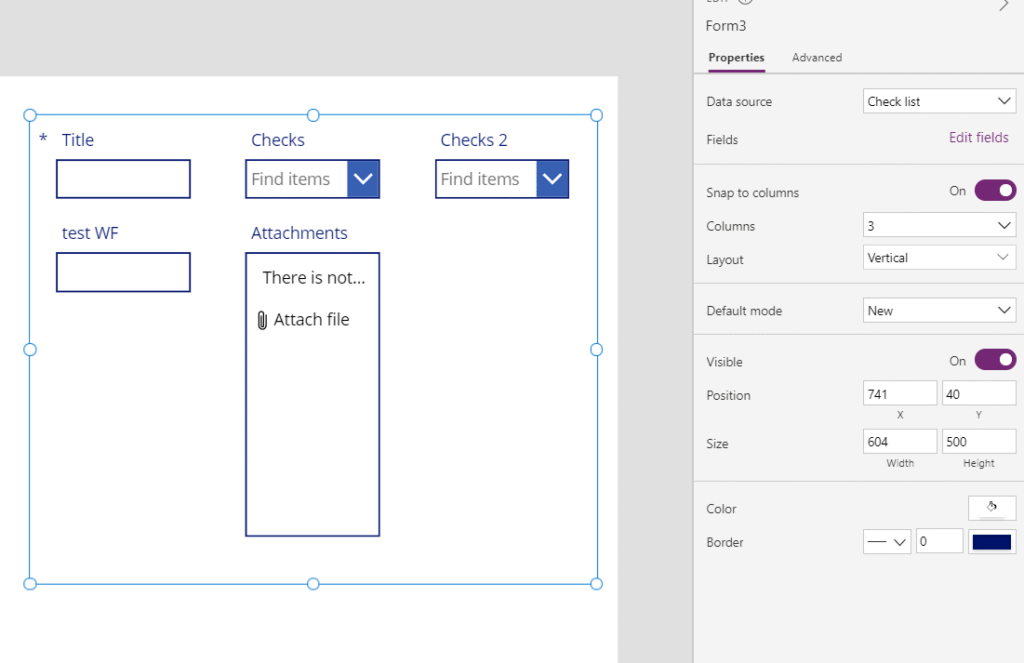The width and height of the screenshot is (1024, 663).
Task: Switch to the Properties tab
Action: coord(736,57)
